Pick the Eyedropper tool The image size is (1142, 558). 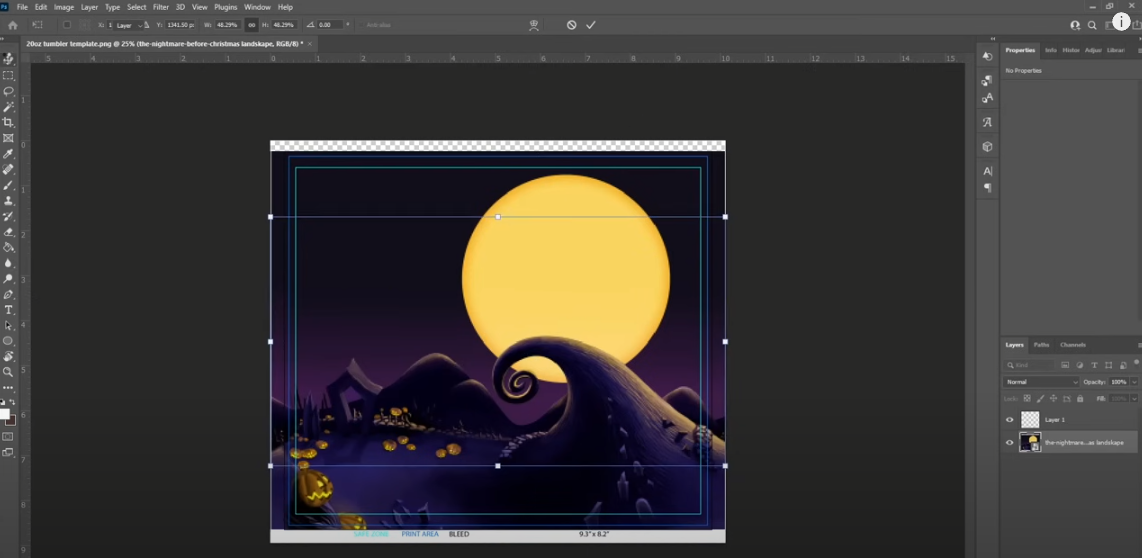9,154
